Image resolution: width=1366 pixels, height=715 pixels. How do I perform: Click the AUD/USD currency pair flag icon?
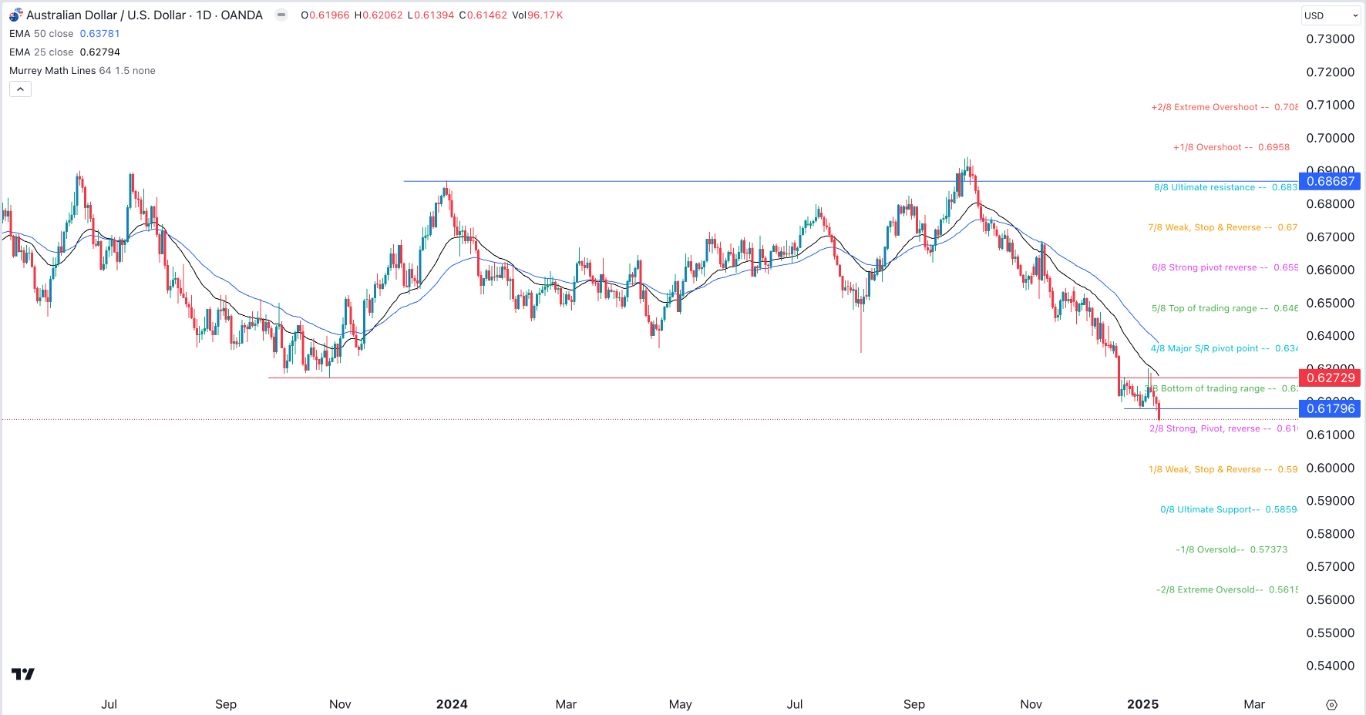pyautogui.click(x=14, y=14)
